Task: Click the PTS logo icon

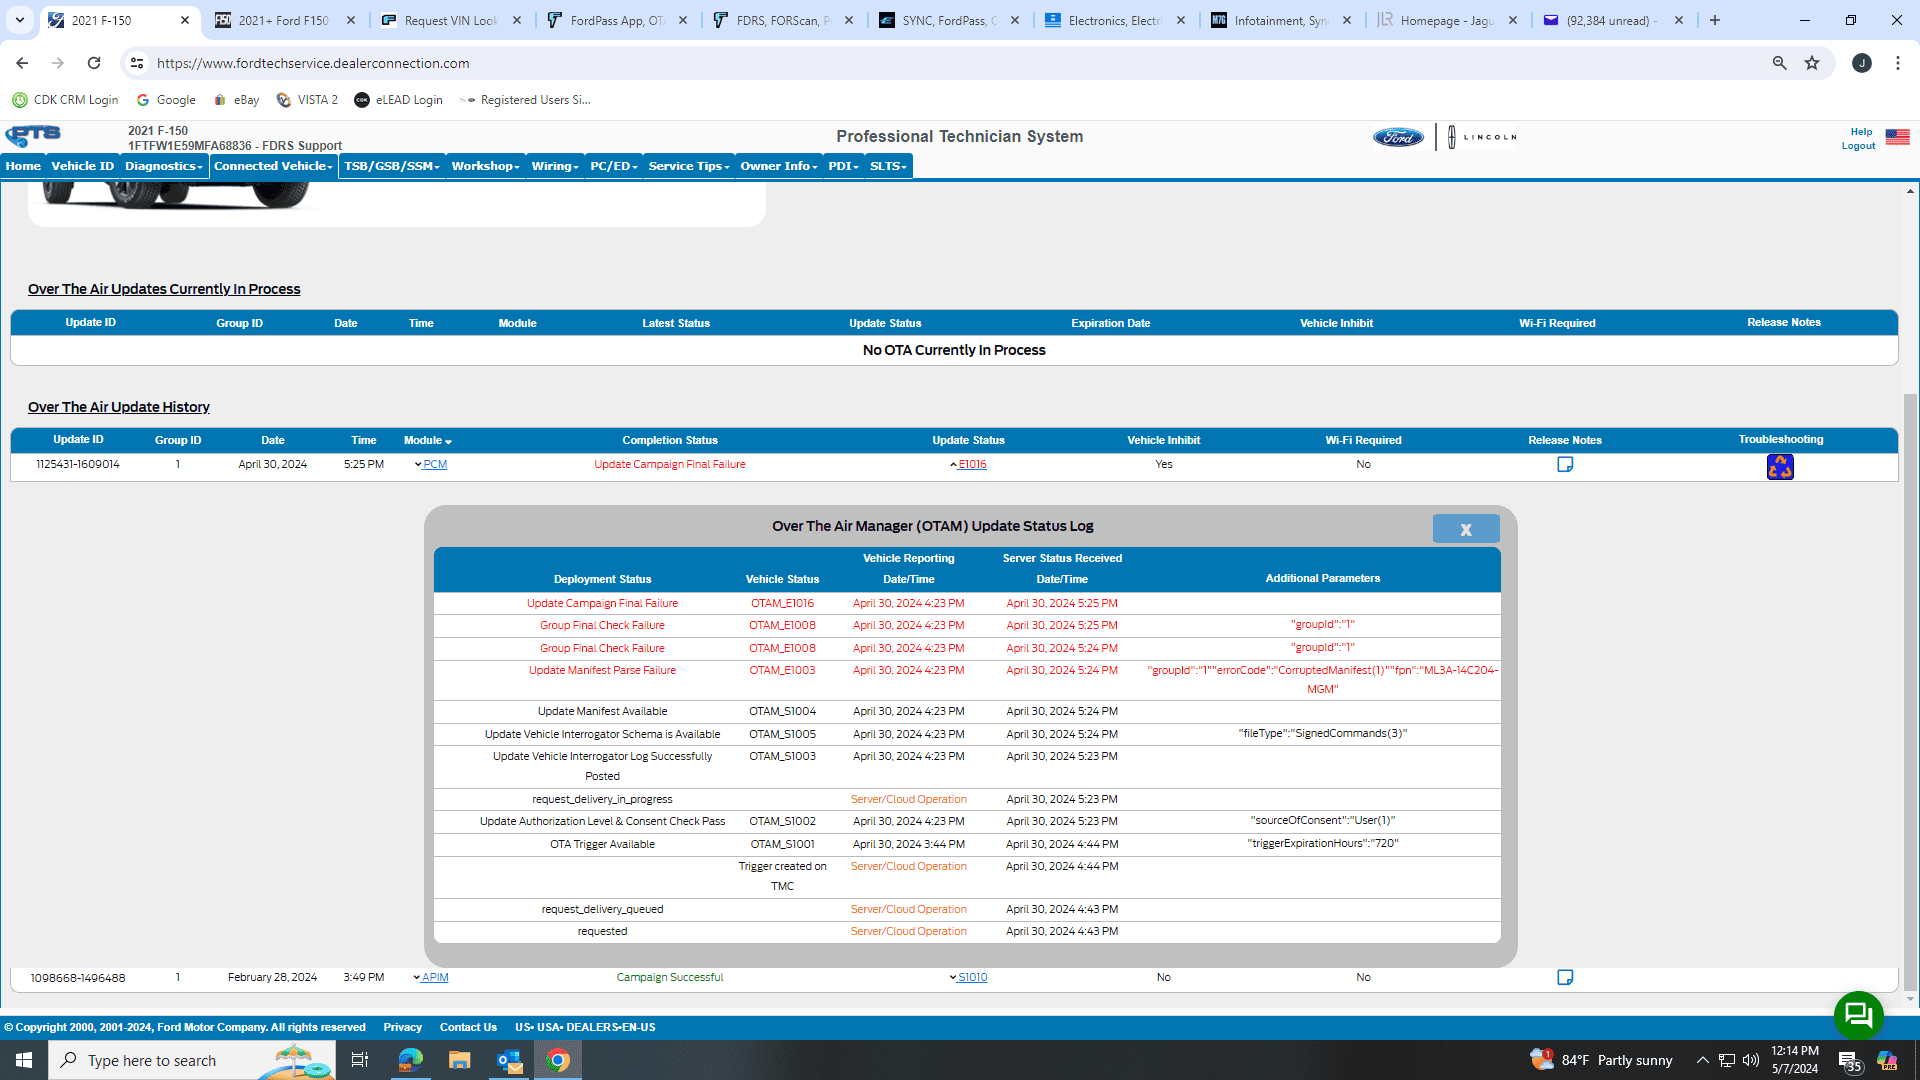Action: (x=33, y=135)
